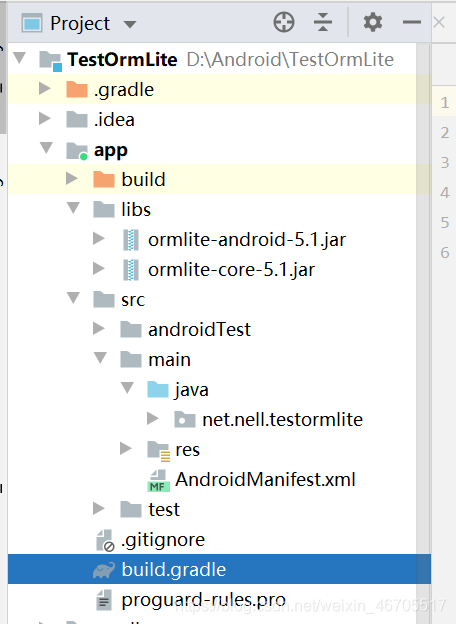The width and height of the screenshot is (456, 624).
Task: Click the test folder icon
Action: [x=131, y=509]
